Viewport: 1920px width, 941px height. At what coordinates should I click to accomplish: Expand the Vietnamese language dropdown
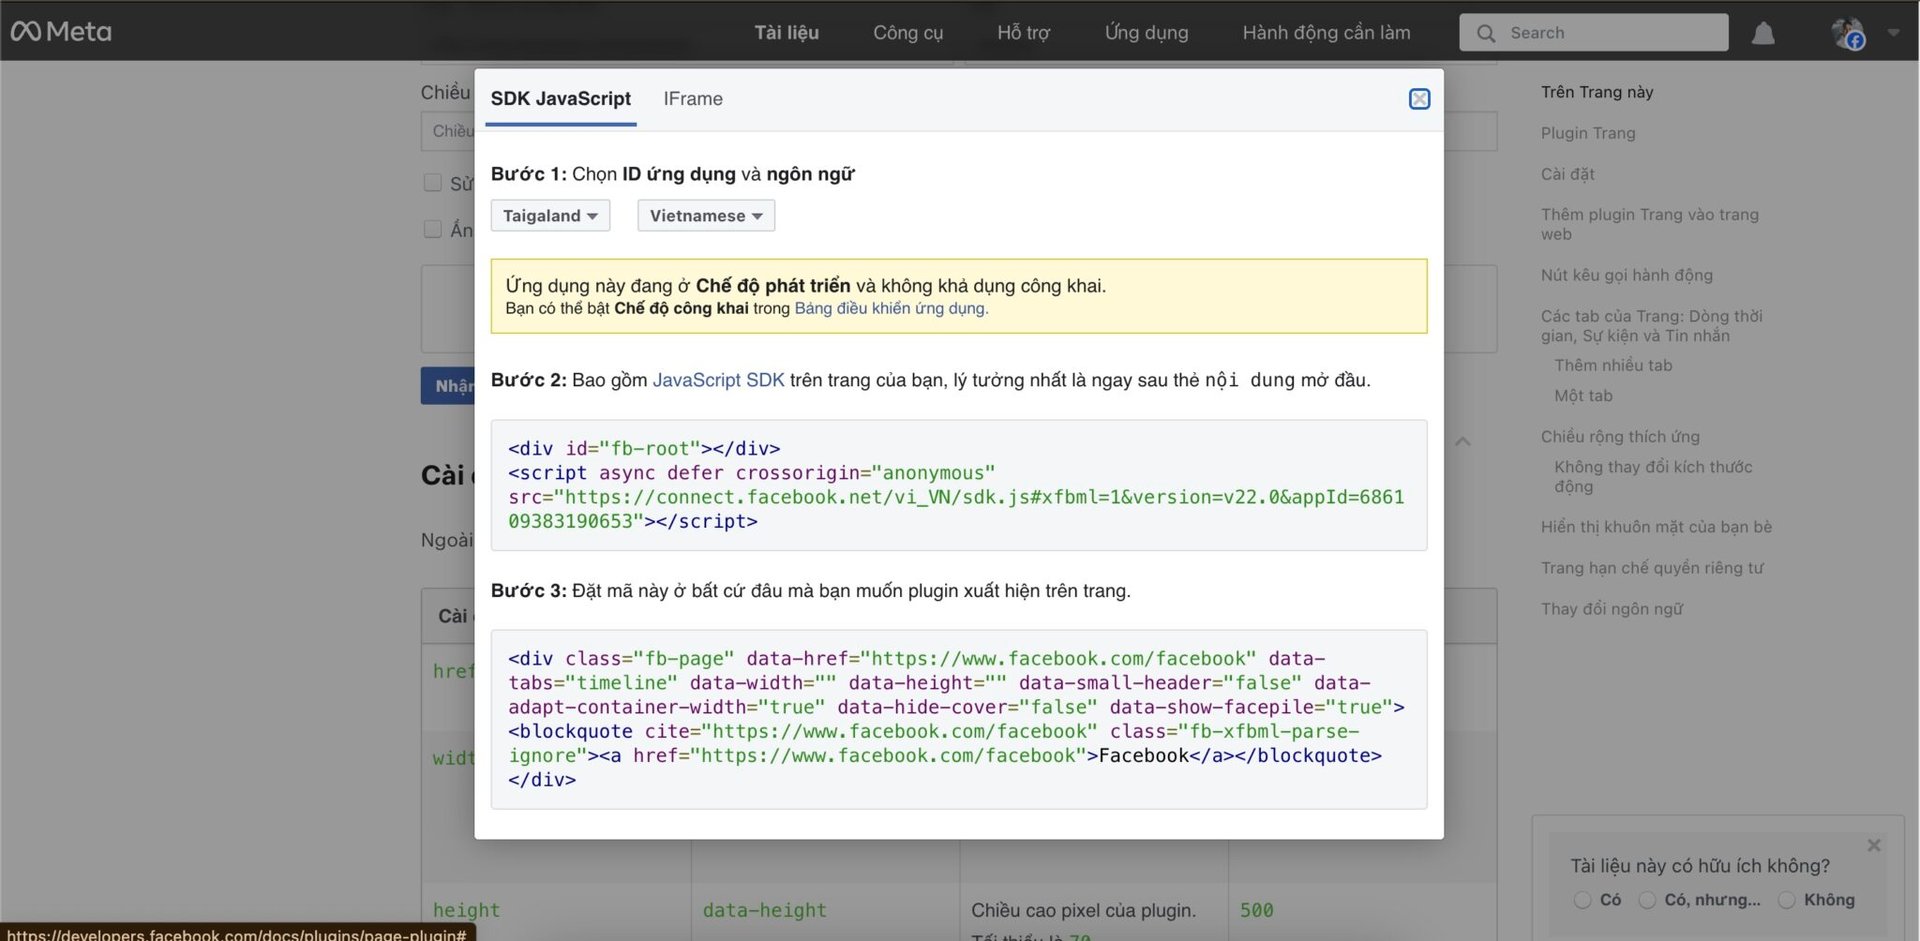pos(706,216)
